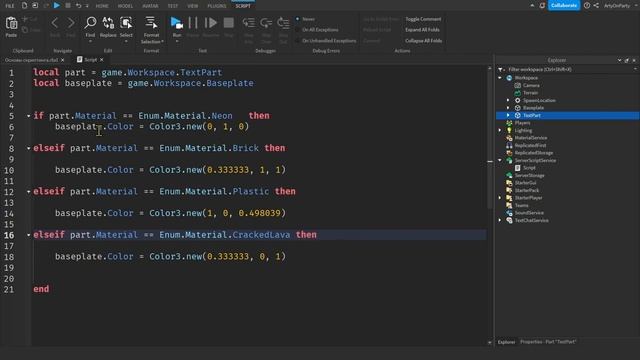The image size is (640, 360).
Task: Click the Collaborate button
Action: coord(564,5)
